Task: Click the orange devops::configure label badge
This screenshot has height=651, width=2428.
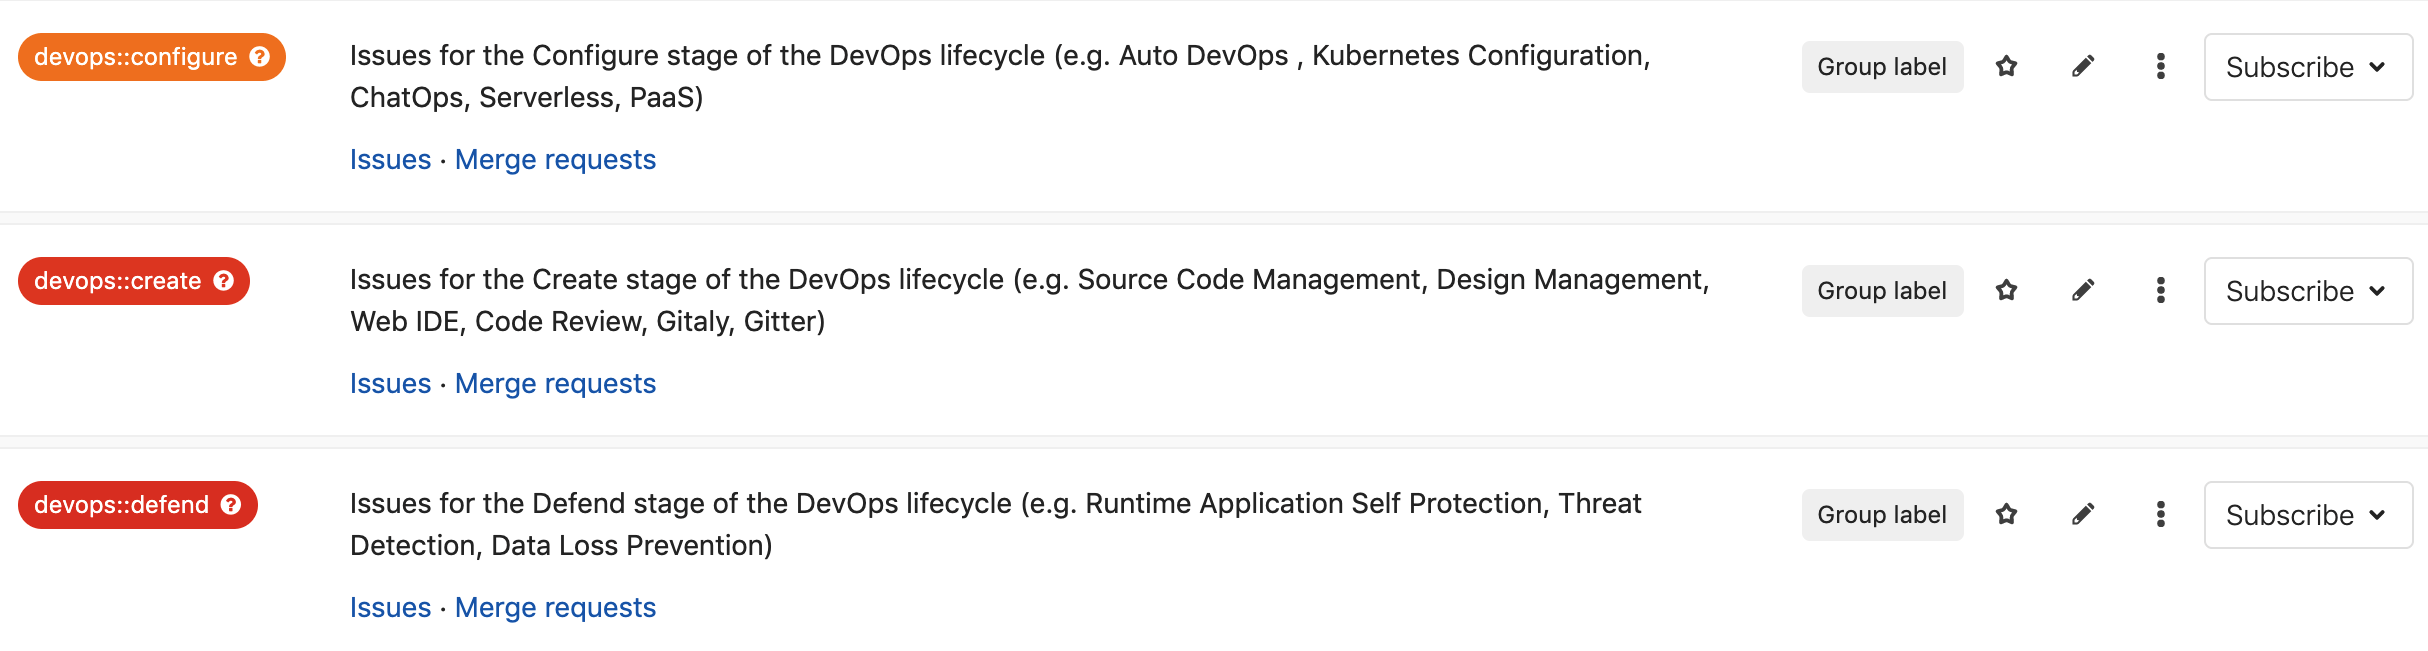Action: pyautogui.click(x=135, y=57)
